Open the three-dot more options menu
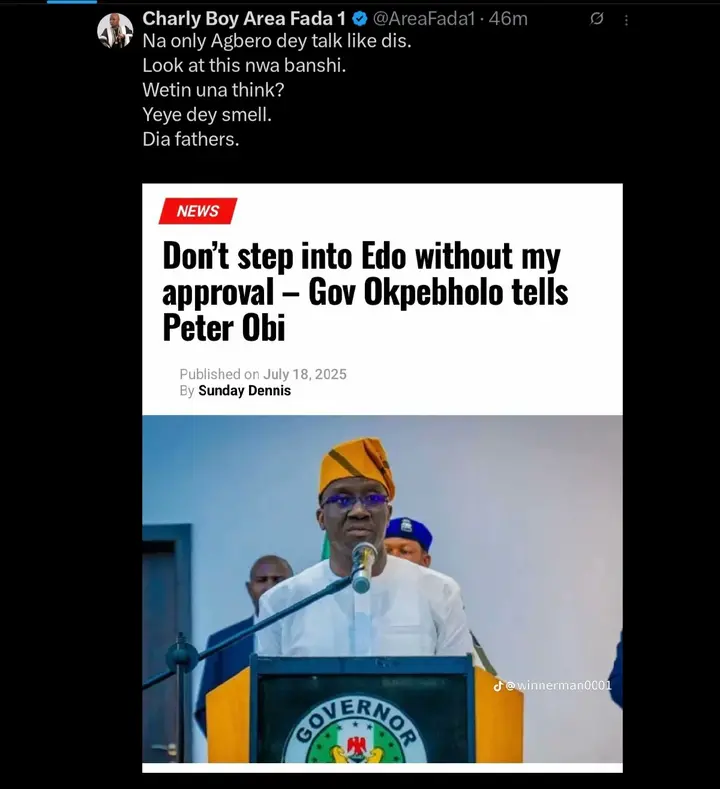This screenshot has height=789, width=720. [626, 20]
